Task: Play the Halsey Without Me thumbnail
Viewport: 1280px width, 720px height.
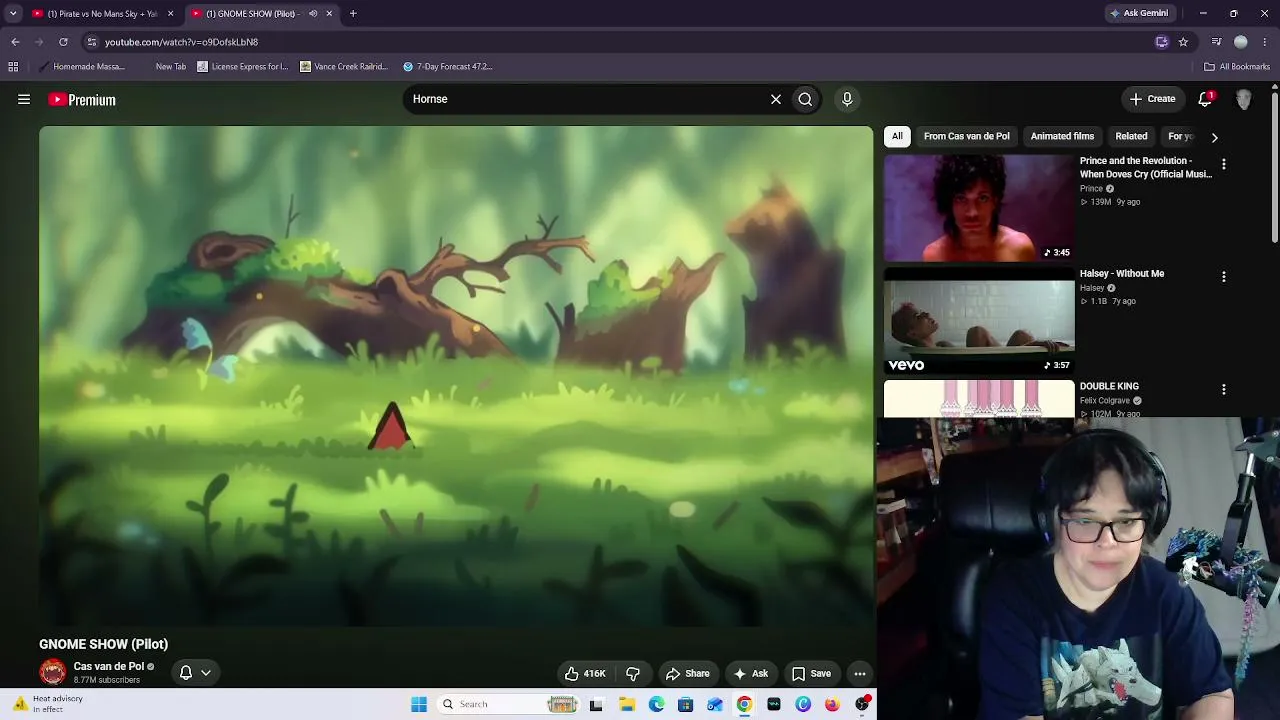Action: tap(979, 321)
